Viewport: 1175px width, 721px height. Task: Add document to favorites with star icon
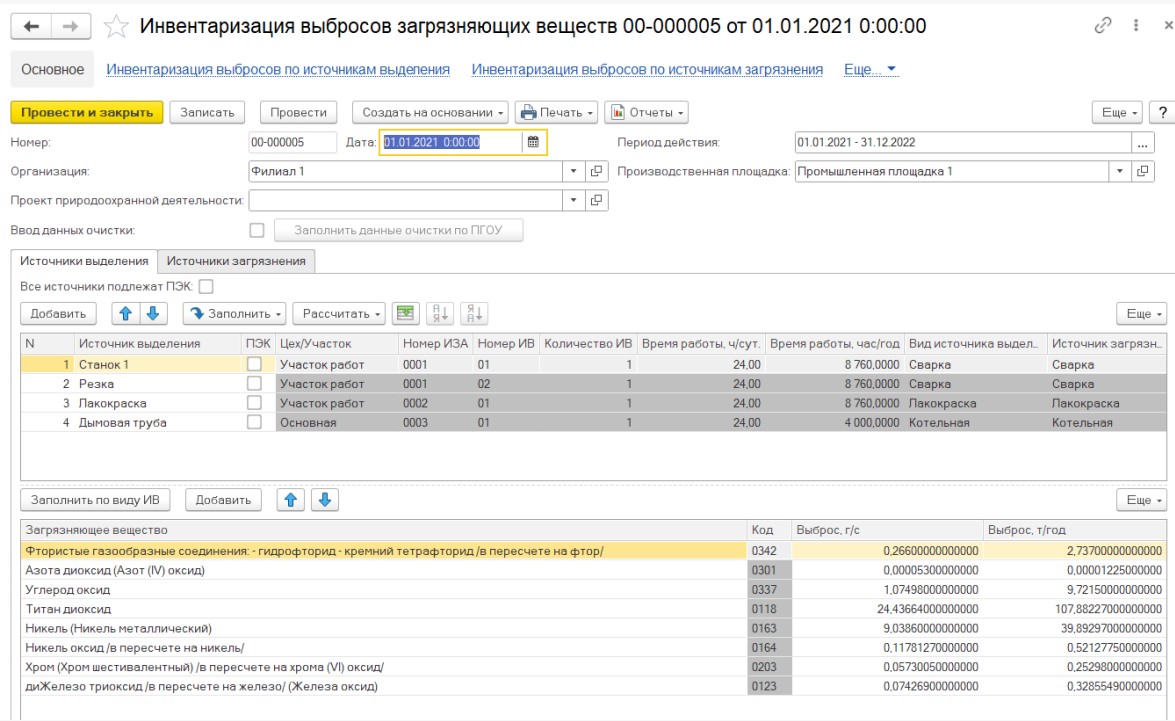click(x=116, y=26)
